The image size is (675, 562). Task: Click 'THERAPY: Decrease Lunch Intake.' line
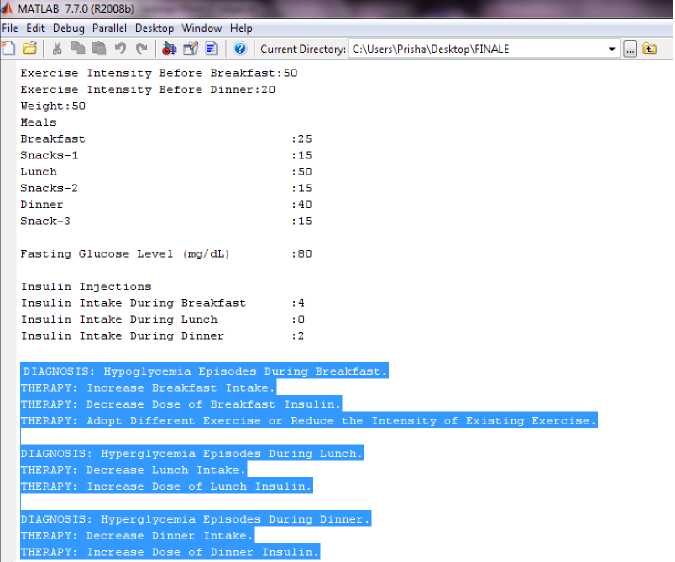(x=134, y=469)
